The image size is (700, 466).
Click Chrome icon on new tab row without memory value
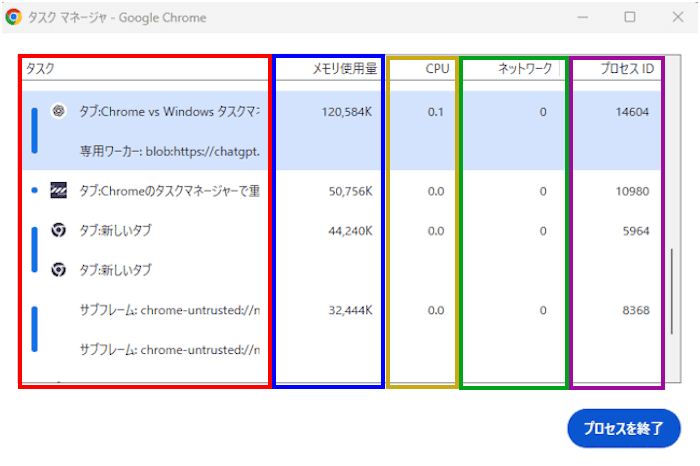58,270
